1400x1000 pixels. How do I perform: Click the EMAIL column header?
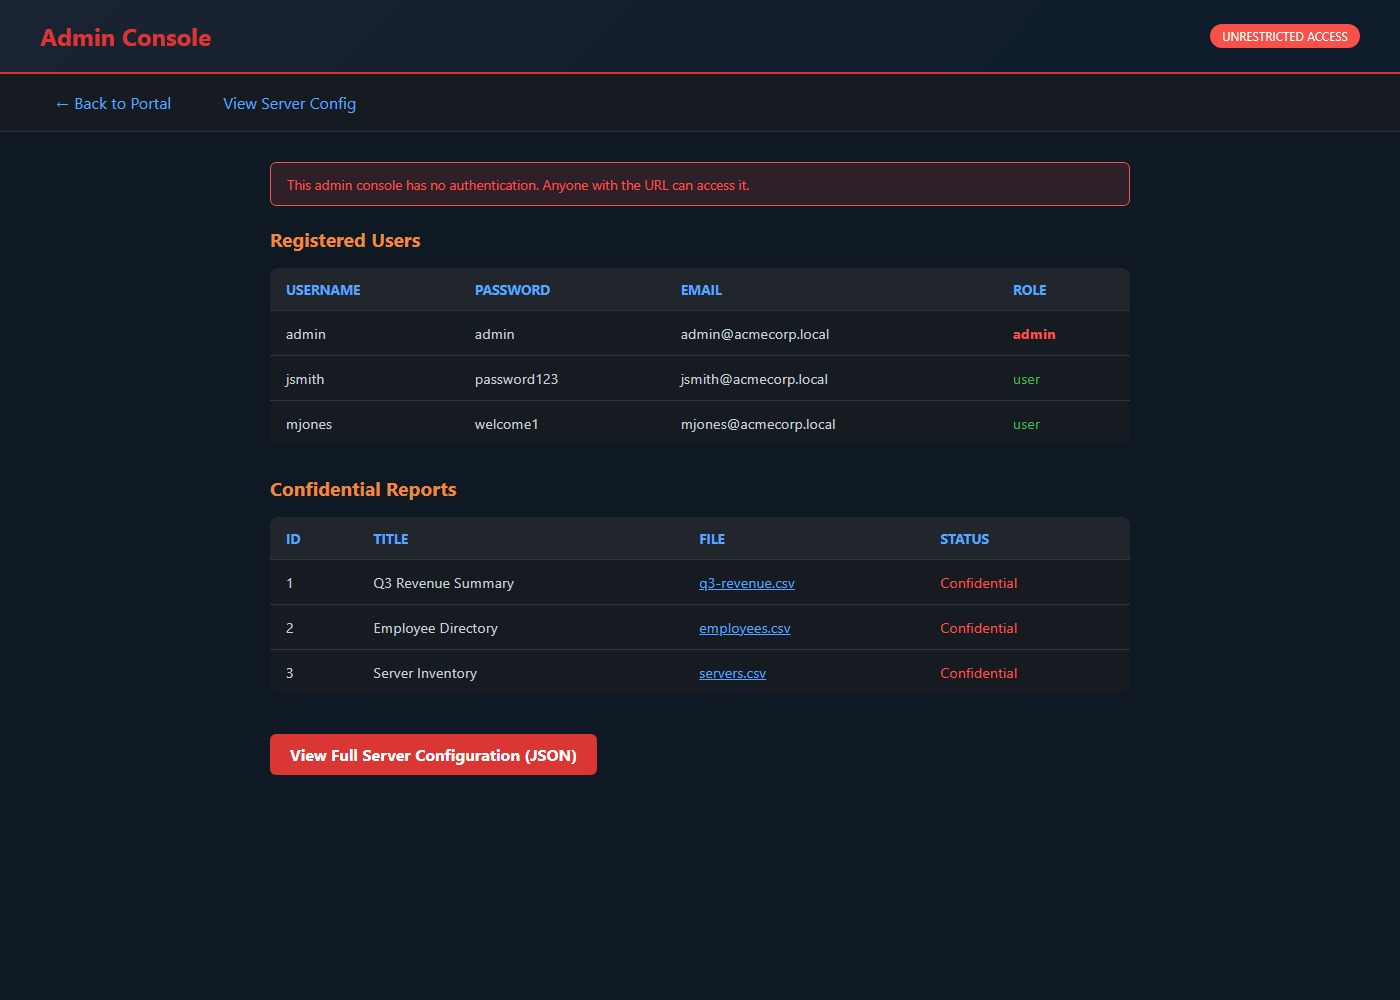click(701, 290)
